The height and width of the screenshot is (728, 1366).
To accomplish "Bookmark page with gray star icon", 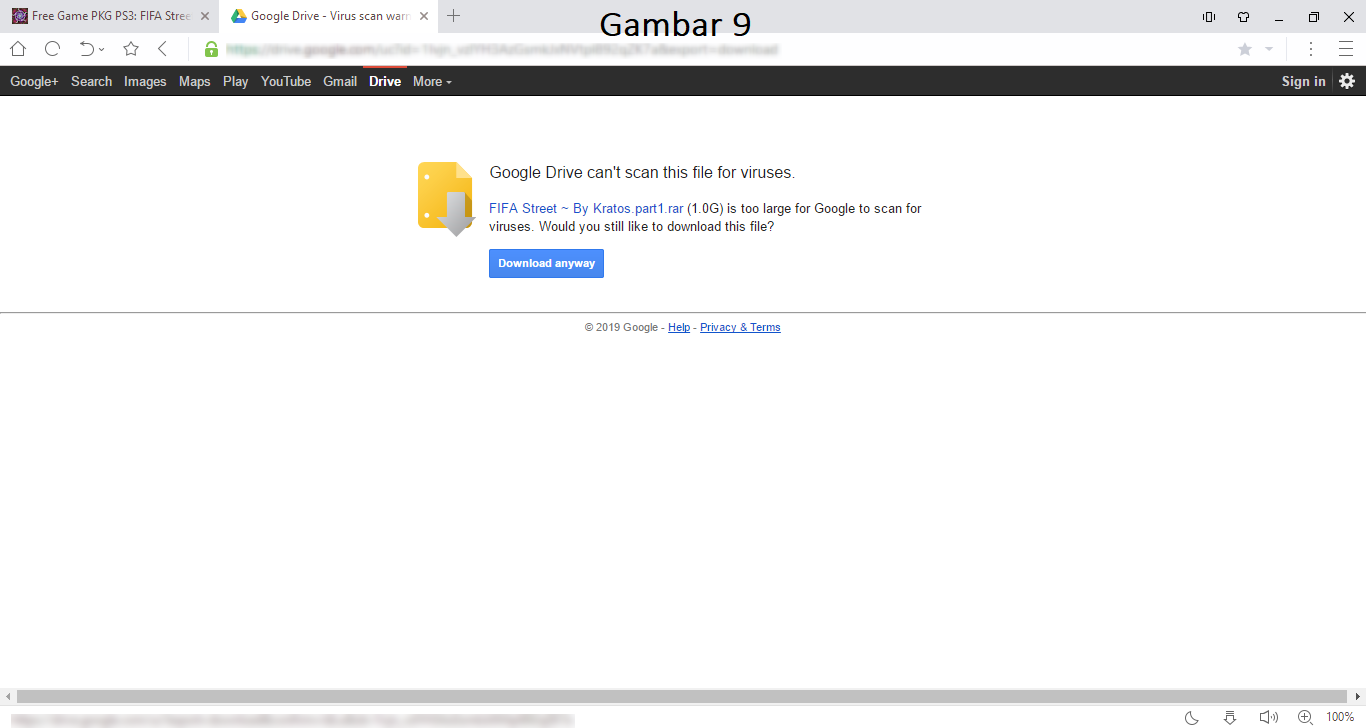I will (x=1245, y=49).
